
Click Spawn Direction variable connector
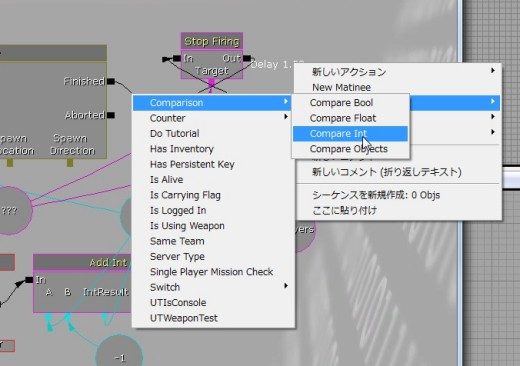pos(70,162)
